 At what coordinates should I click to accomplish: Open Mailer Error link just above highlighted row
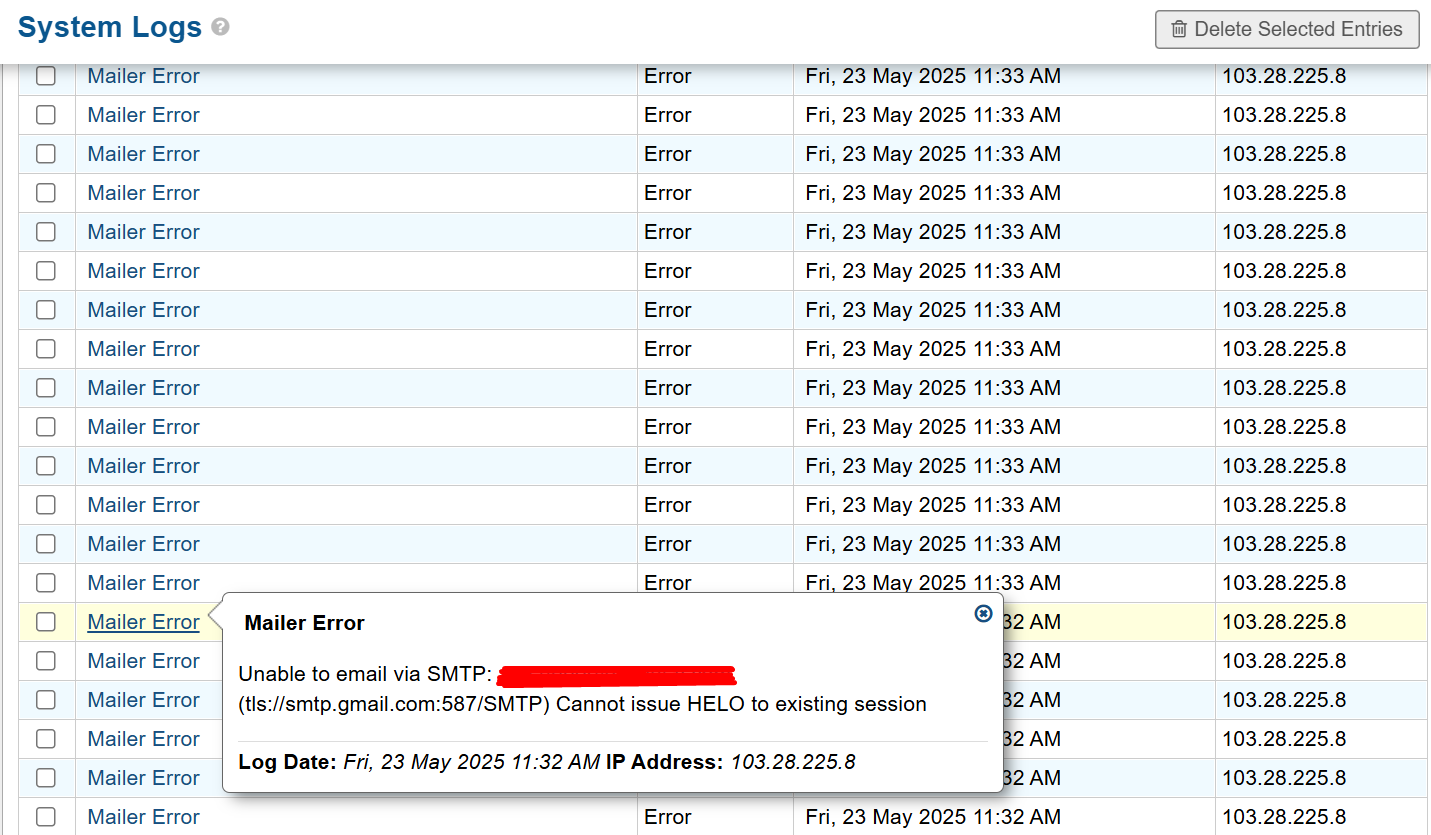pyautogui.click(x=143, y=583)
